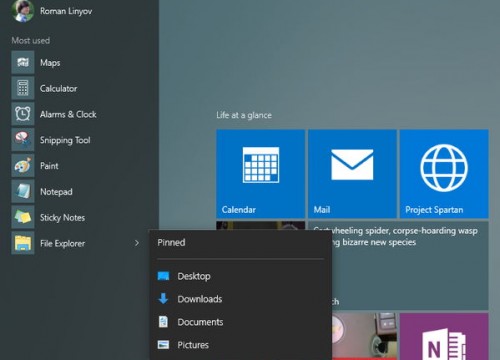This screenshot has width=500, height=360.
Task: Open the OneNote purple tile
Action: (444, 336)
